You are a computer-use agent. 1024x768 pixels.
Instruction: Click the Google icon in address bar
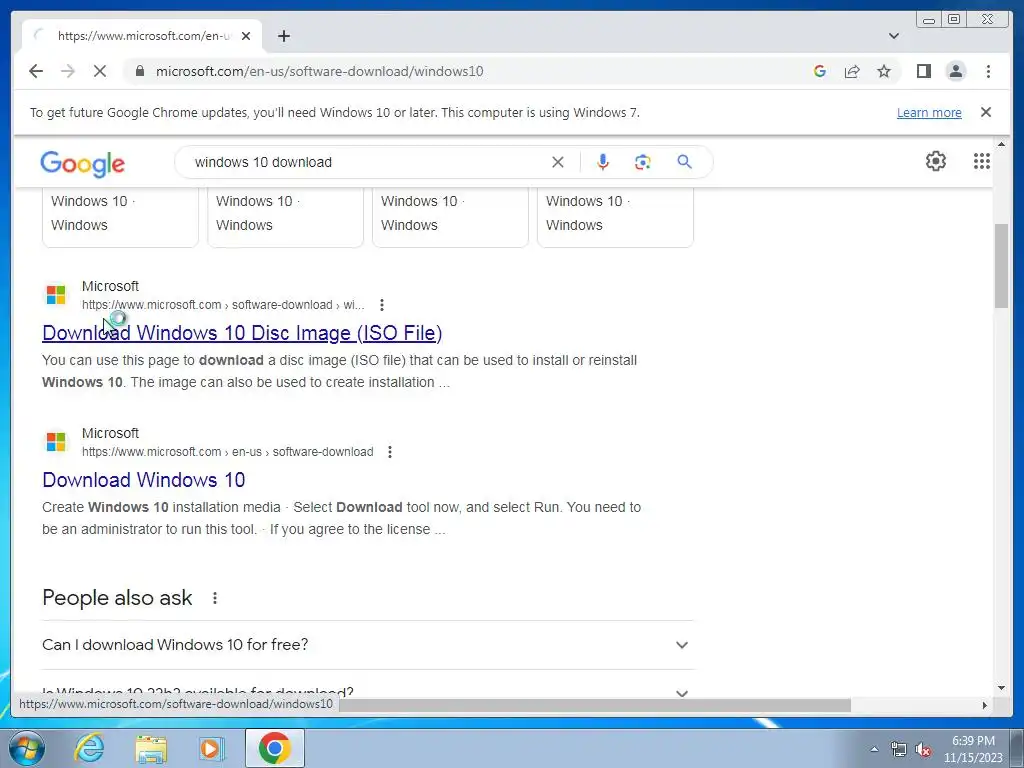pos(820,71)
